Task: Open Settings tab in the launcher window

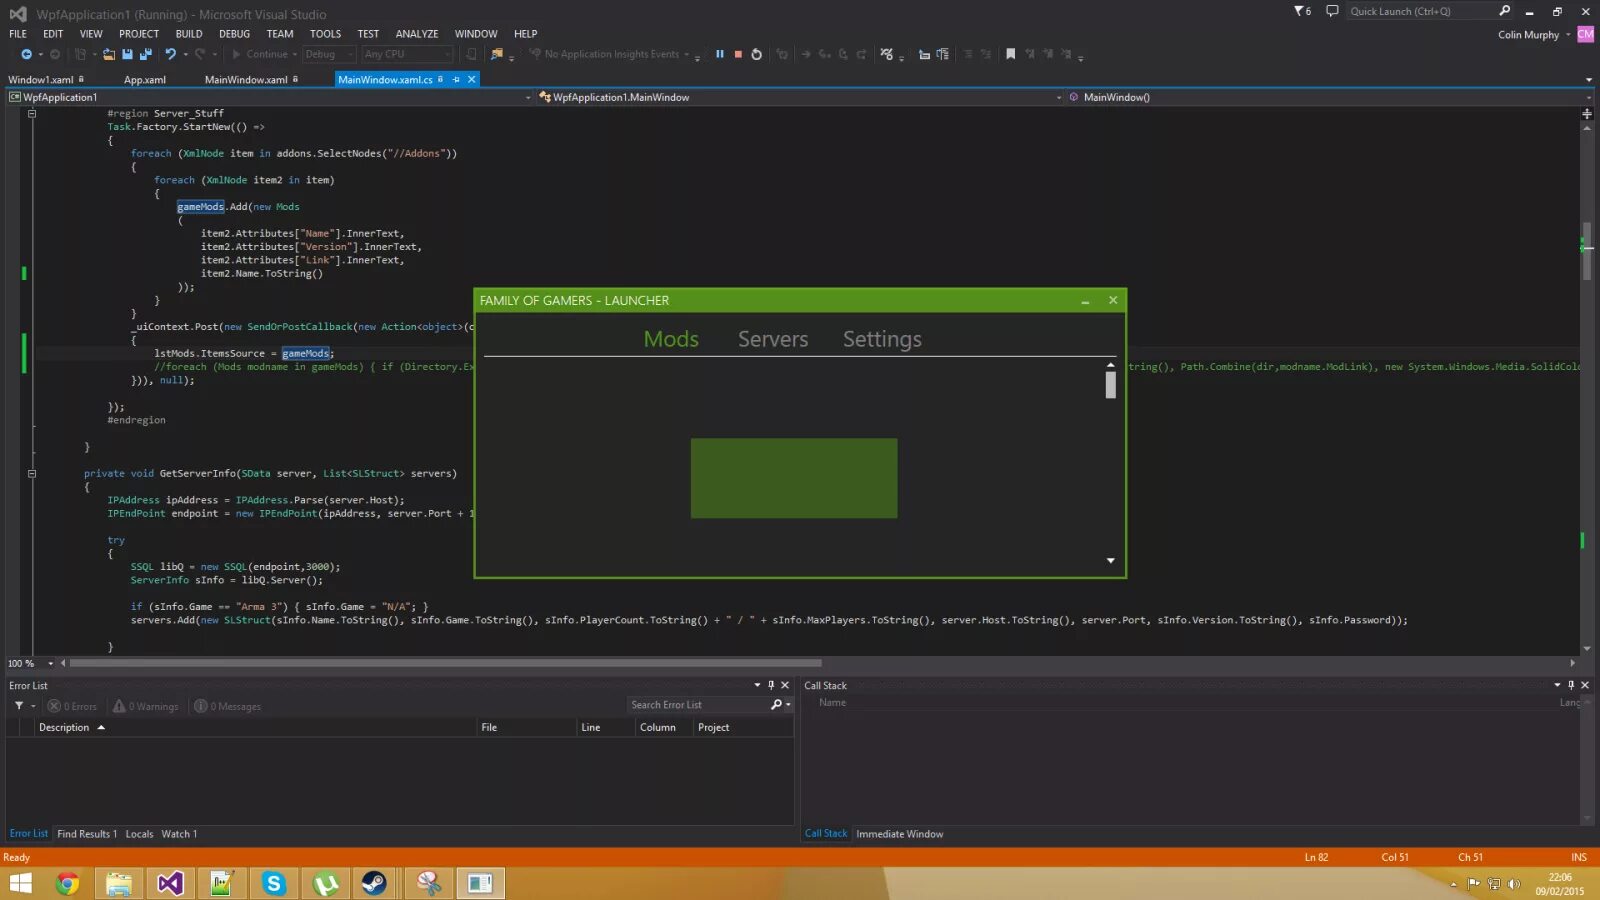Action: [x=882, y=339]
